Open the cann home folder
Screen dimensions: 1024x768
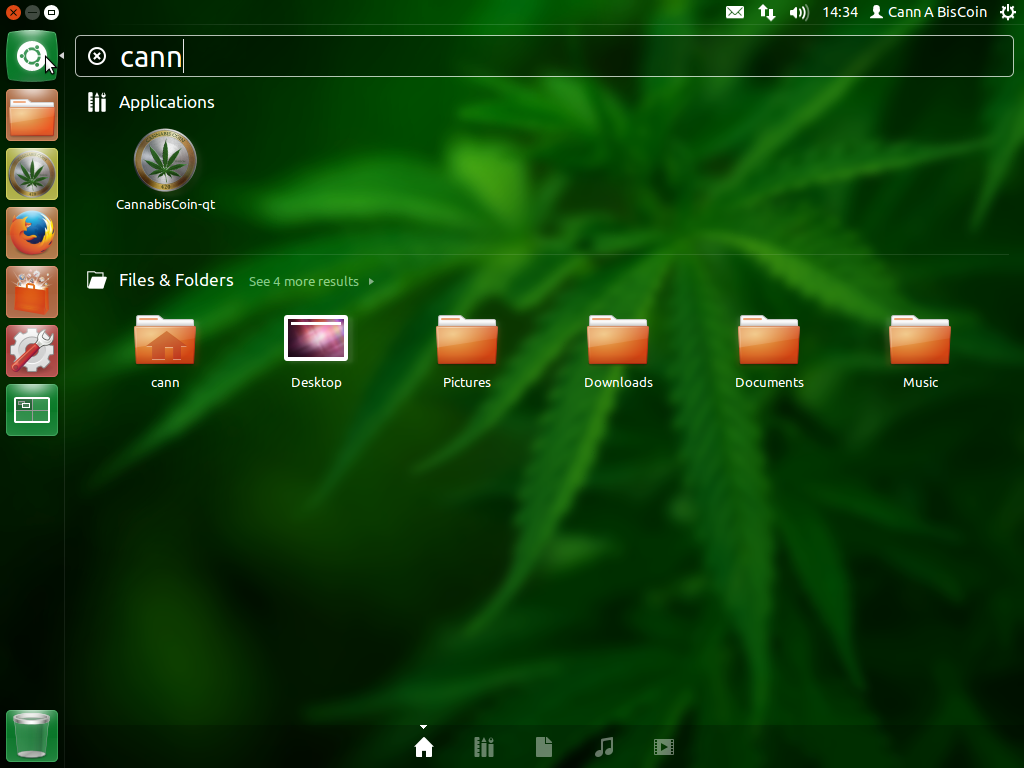(165, 353)
